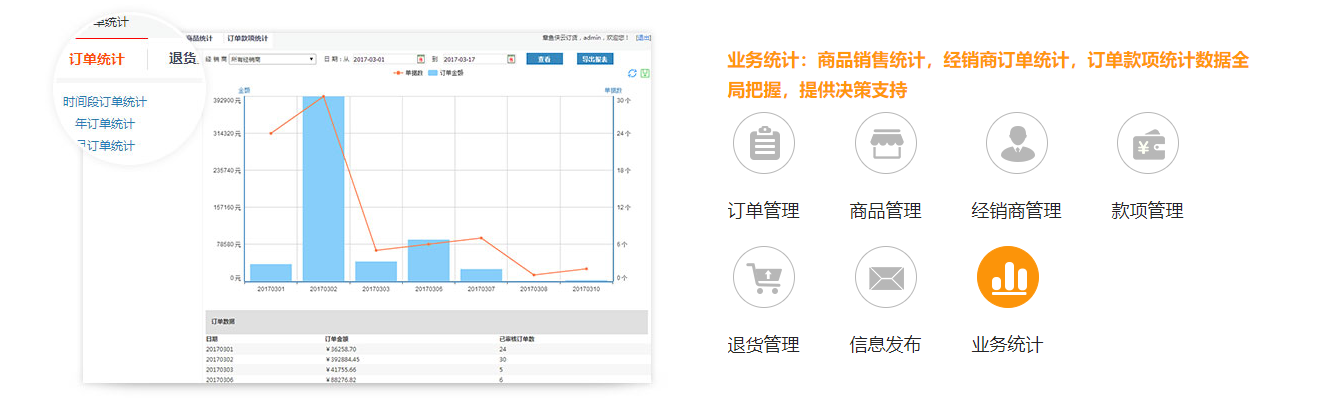Open the 商品管理 store icon
This screenshot has width=1321, height=402.
886,143
